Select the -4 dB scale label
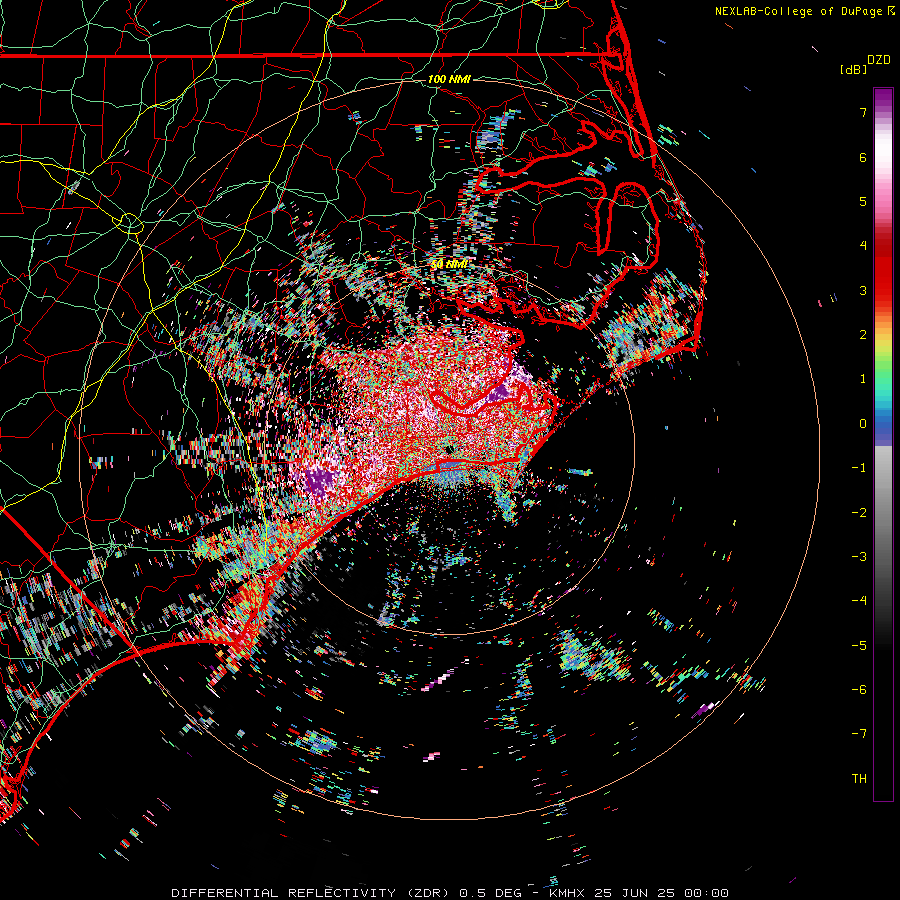This screenshot has height=900, width=900. [x=859, y=600]
